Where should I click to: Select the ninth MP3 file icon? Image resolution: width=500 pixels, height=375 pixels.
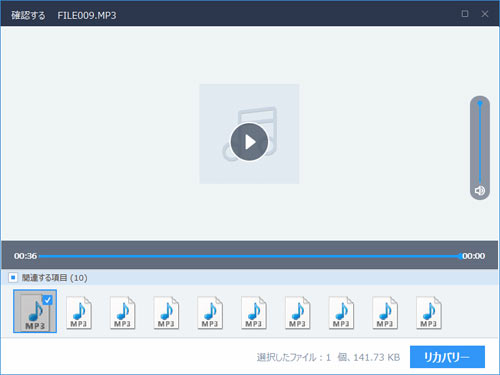coord(385,313)
